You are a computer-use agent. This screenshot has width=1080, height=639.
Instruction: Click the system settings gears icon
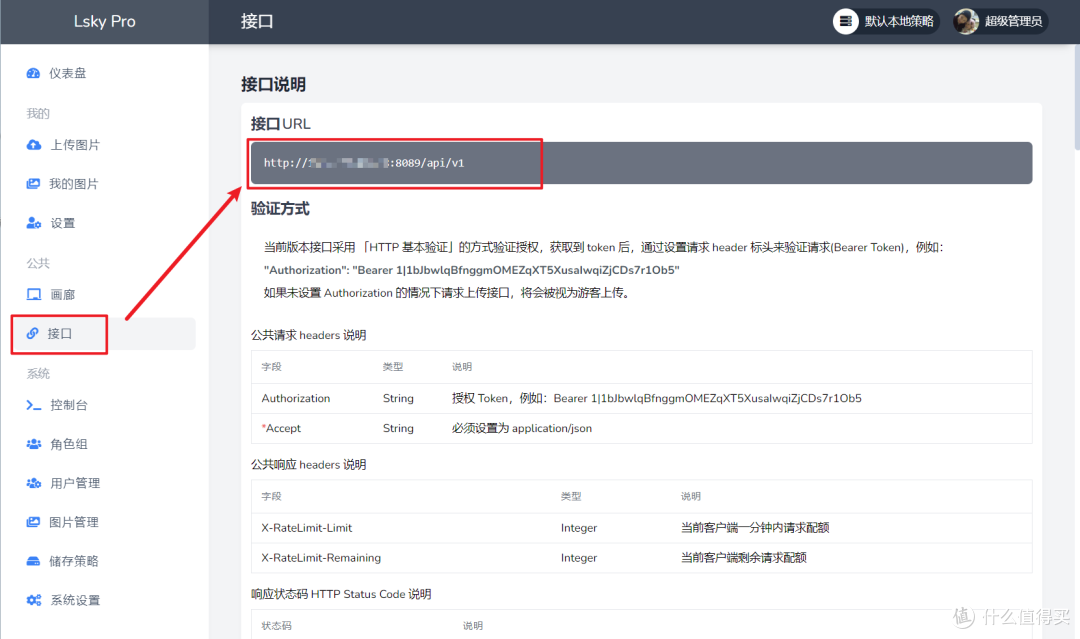coord(33,600)
